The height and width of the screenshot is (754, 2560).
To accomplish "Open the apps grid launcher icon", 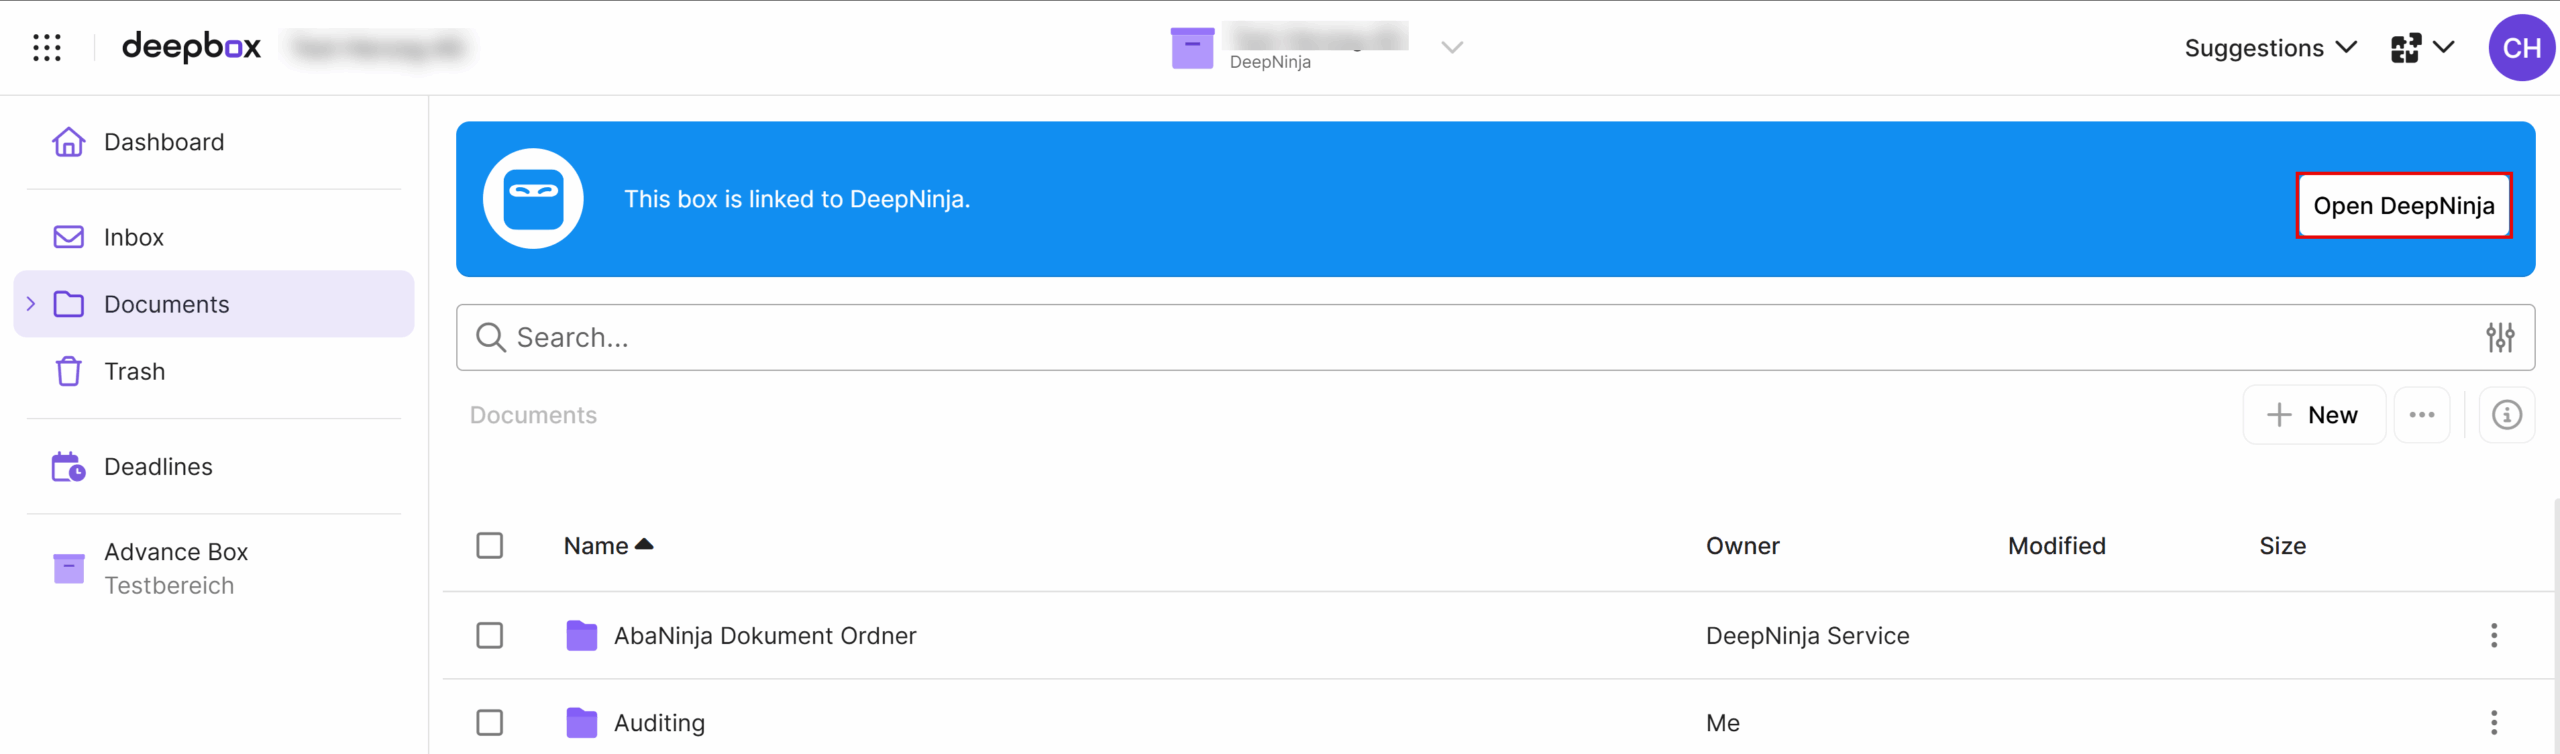I will click(x=46, y=47).
